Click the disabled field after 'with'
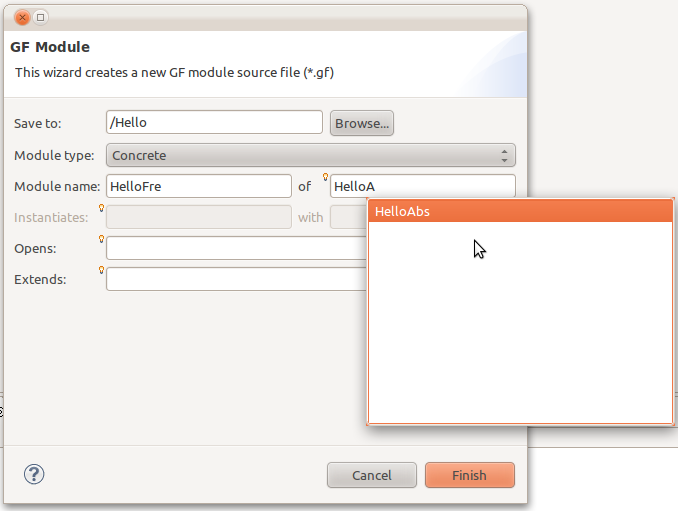678x511 pixels. 348,217
